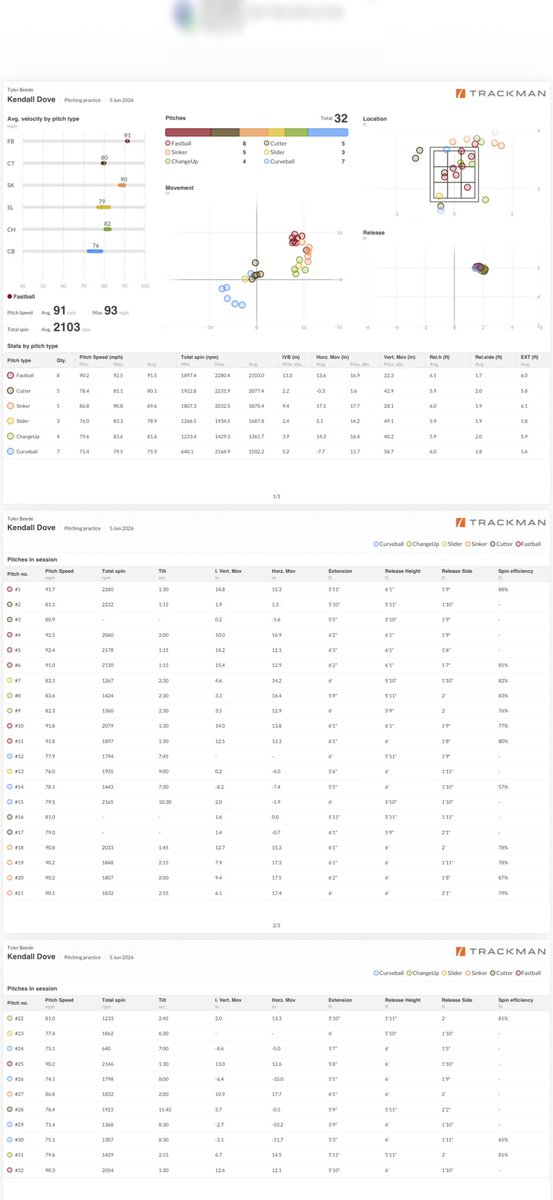The height and width of the screenshot is (1200, 553).
Task: Select total spin 640 in pitch #24 row
Action: (106, 1050)
